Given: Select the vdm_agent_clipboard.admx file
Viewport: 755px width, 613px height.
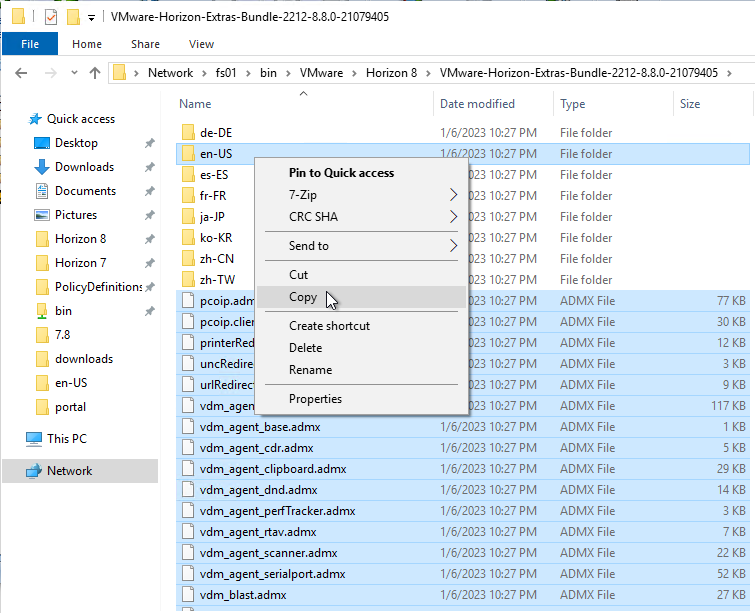Looking at the screenshot, I should tap(273, 469).
